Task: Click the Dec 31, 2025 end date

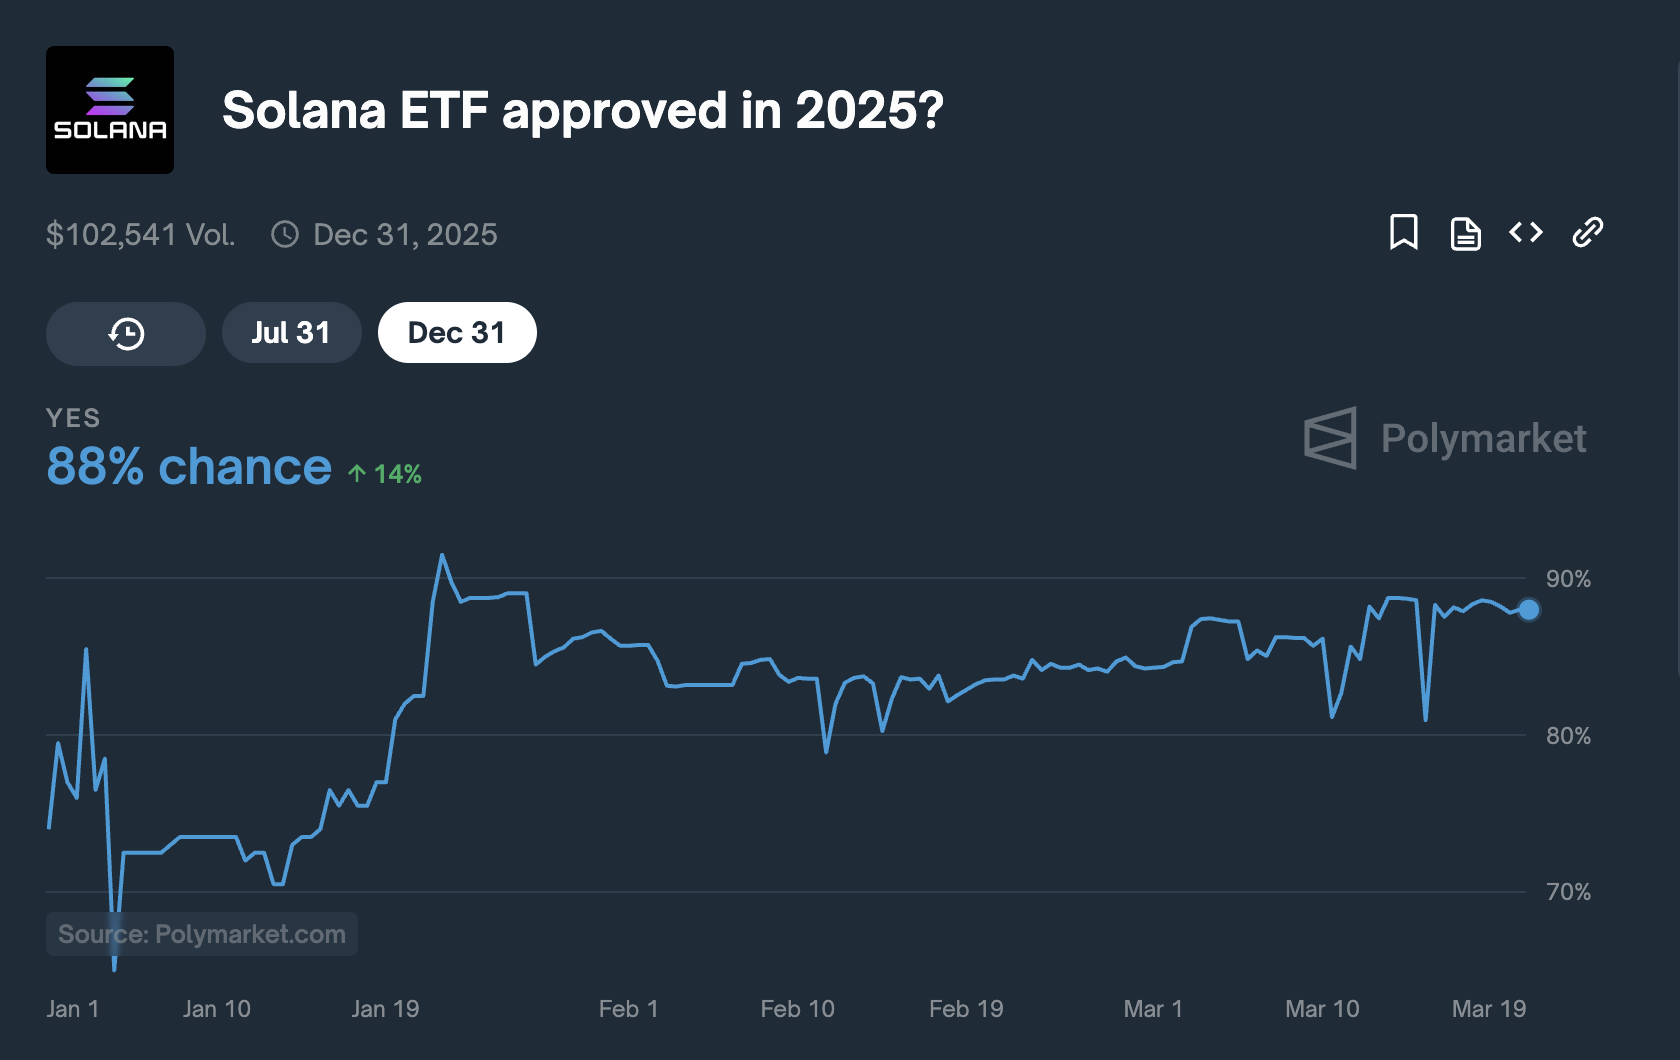Action: [x=405, y=235]
